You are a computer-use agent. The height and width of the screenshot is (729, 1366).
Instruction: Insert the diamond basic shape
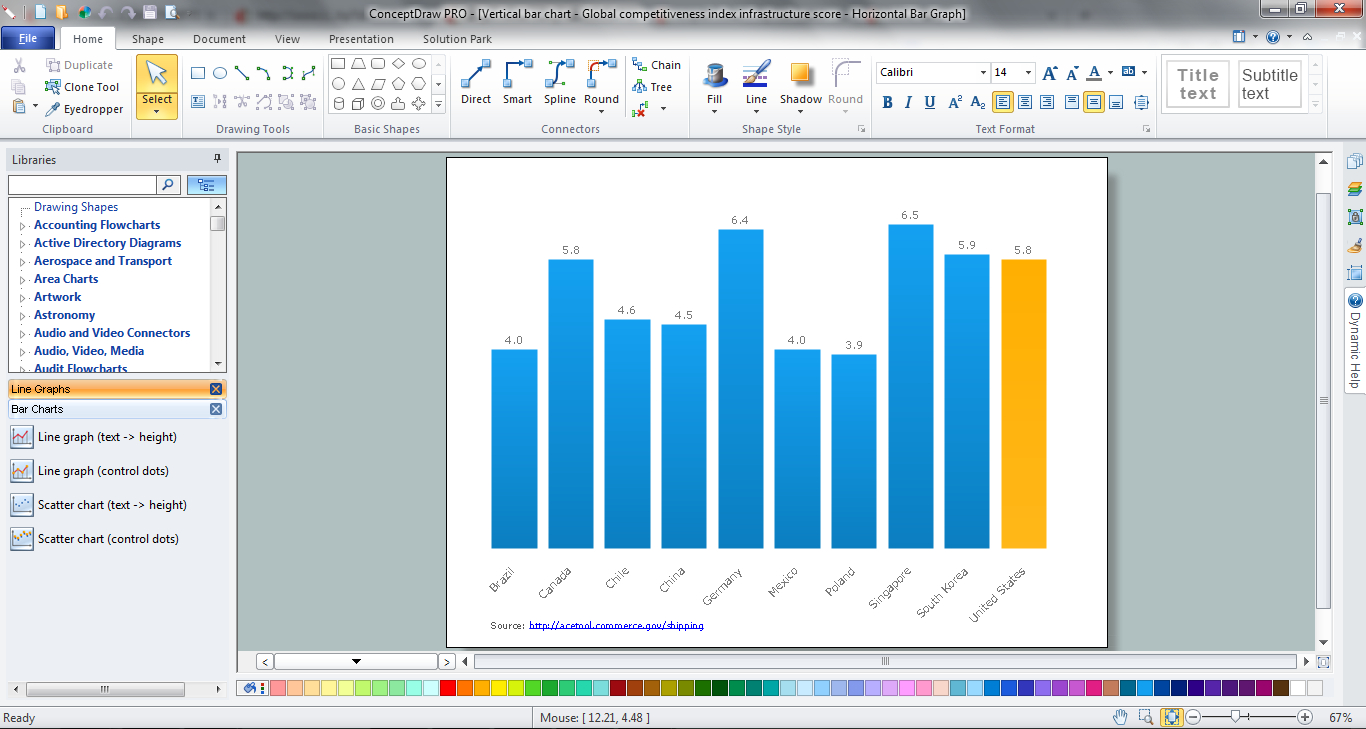pyautogui.click(x=398, y=64)
